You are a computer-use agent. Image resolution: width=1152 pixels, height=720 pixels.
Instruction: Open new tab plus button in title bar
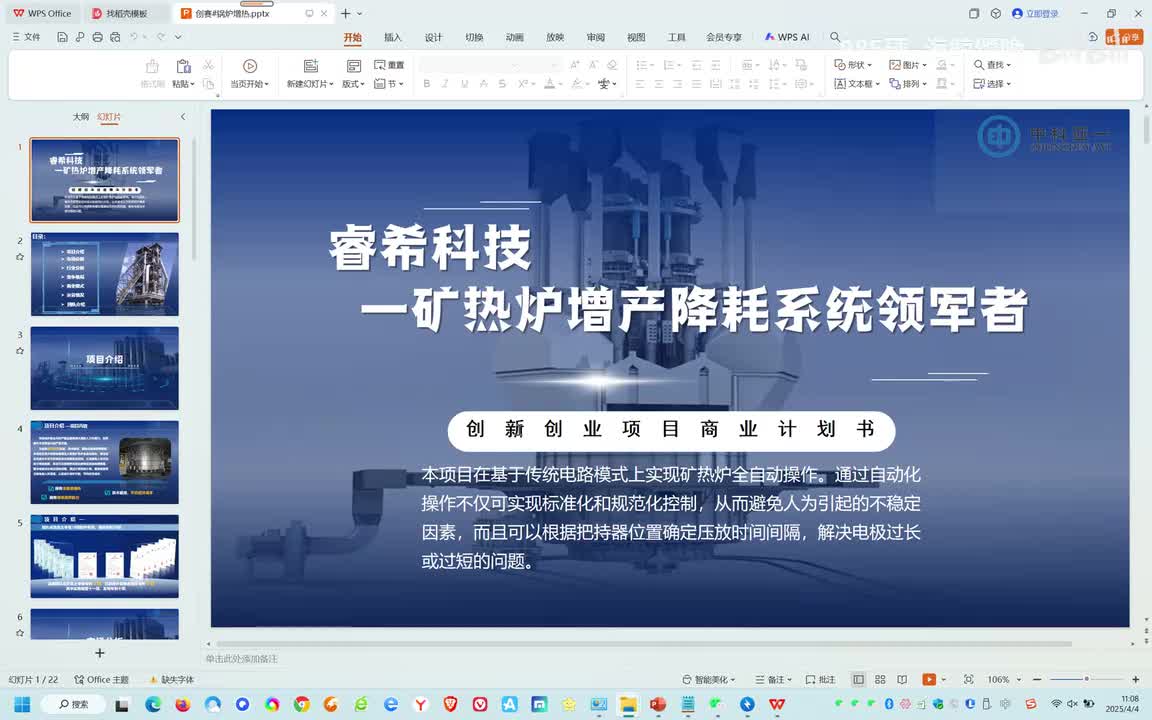[x=345, y=13]
